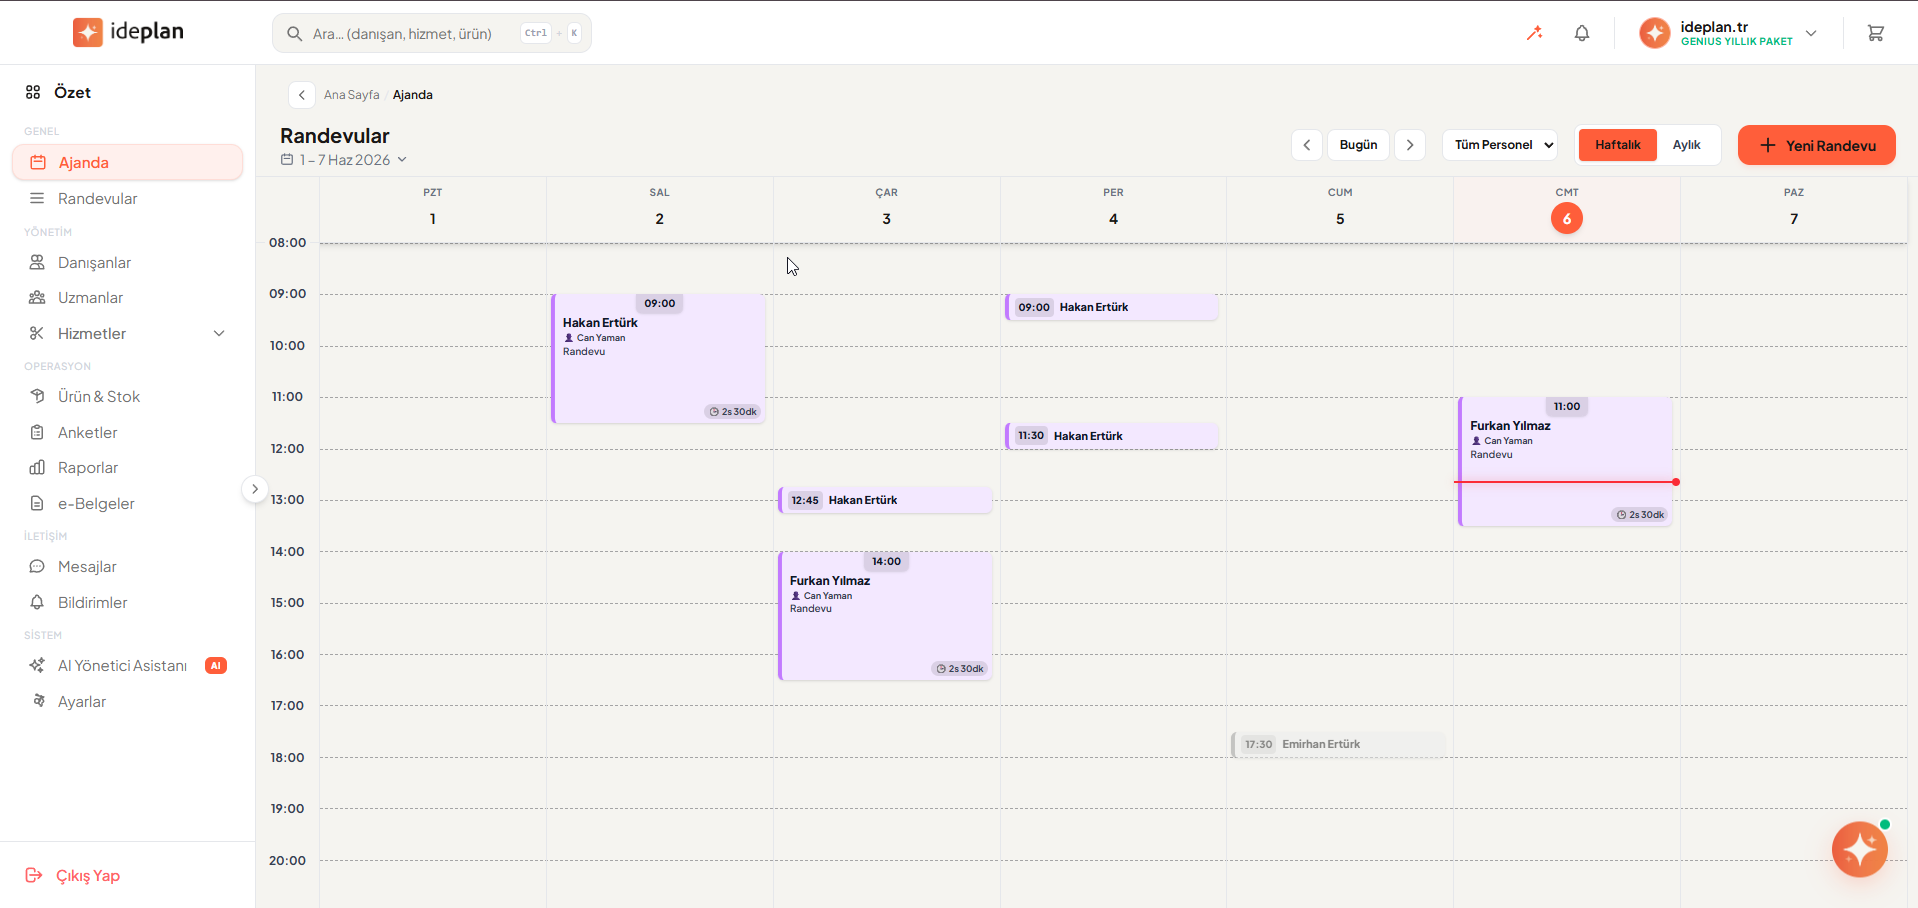
Task: Open the notifications bell icon
Action: (x=1582, y=33)
